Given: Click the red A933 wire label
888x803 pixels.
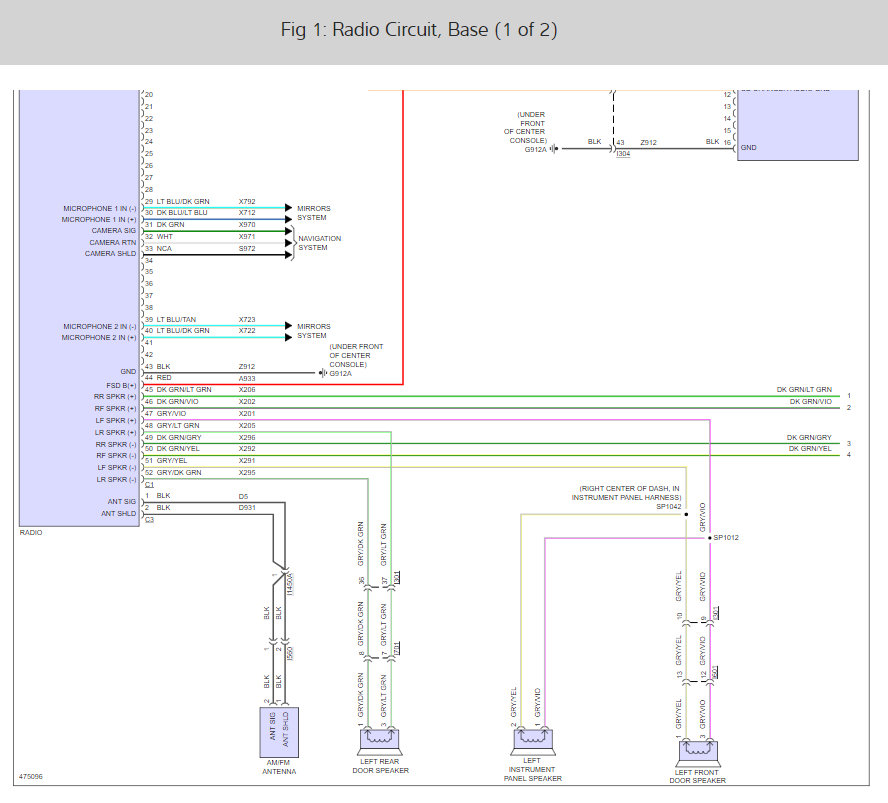Looking at the screenshot, I should (x=246, y=379).
